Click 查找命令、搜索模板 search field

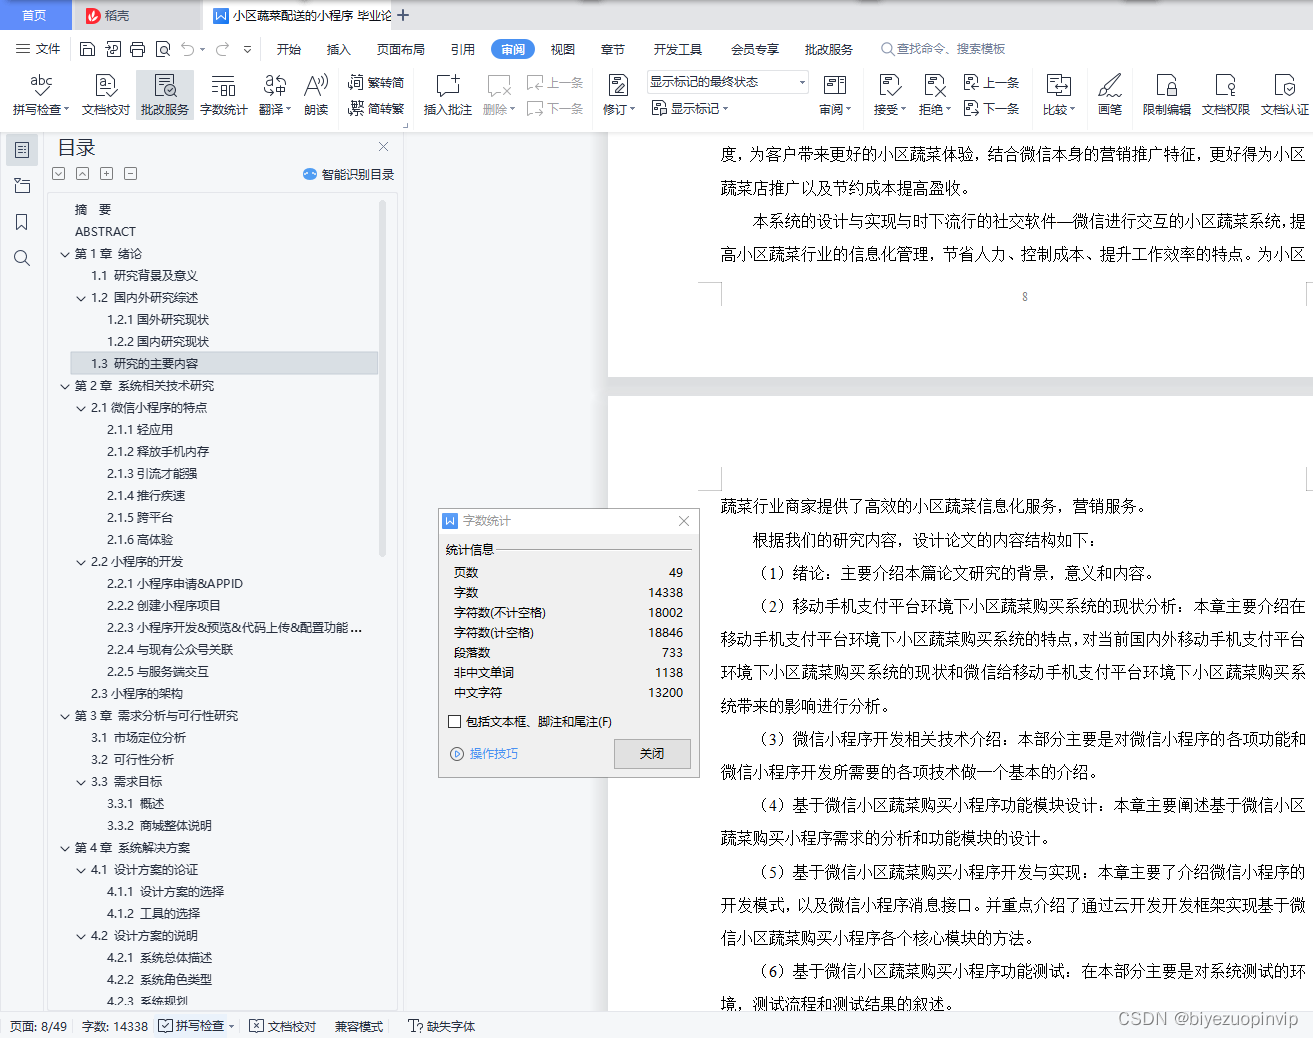[943, 49]
